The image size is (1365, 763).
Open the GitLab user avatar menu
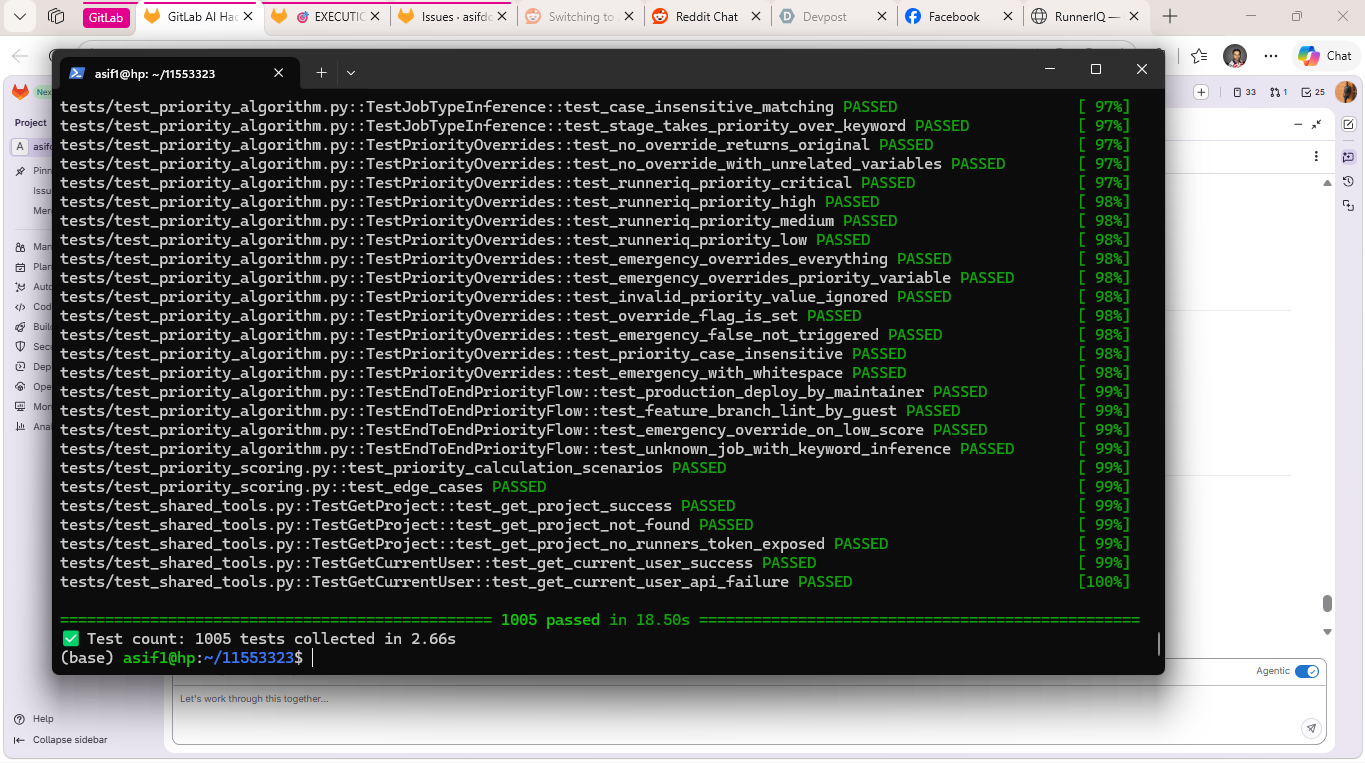1346,92
